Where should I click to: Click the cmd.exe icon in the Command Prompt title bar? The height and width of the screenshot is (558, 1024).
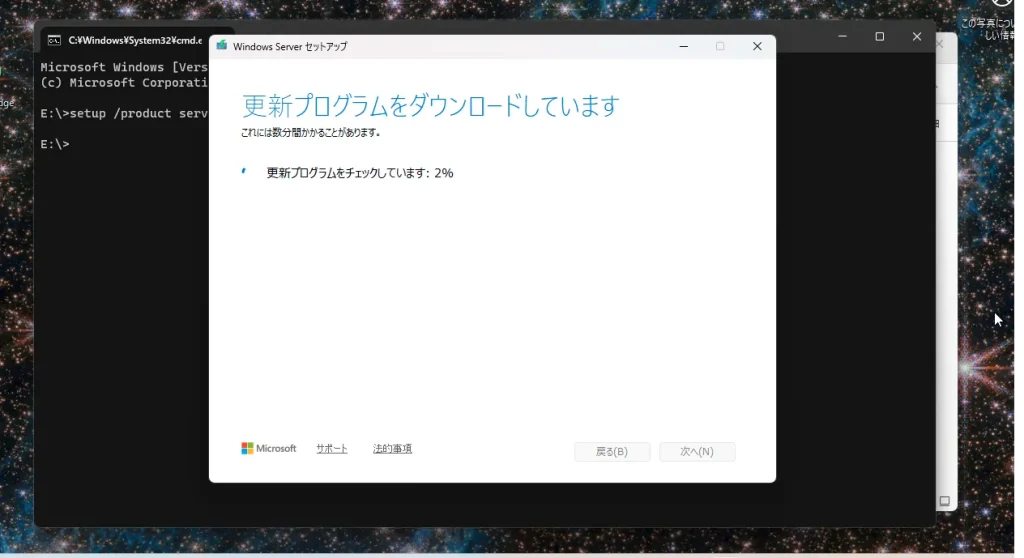click(x=54, y=41)
